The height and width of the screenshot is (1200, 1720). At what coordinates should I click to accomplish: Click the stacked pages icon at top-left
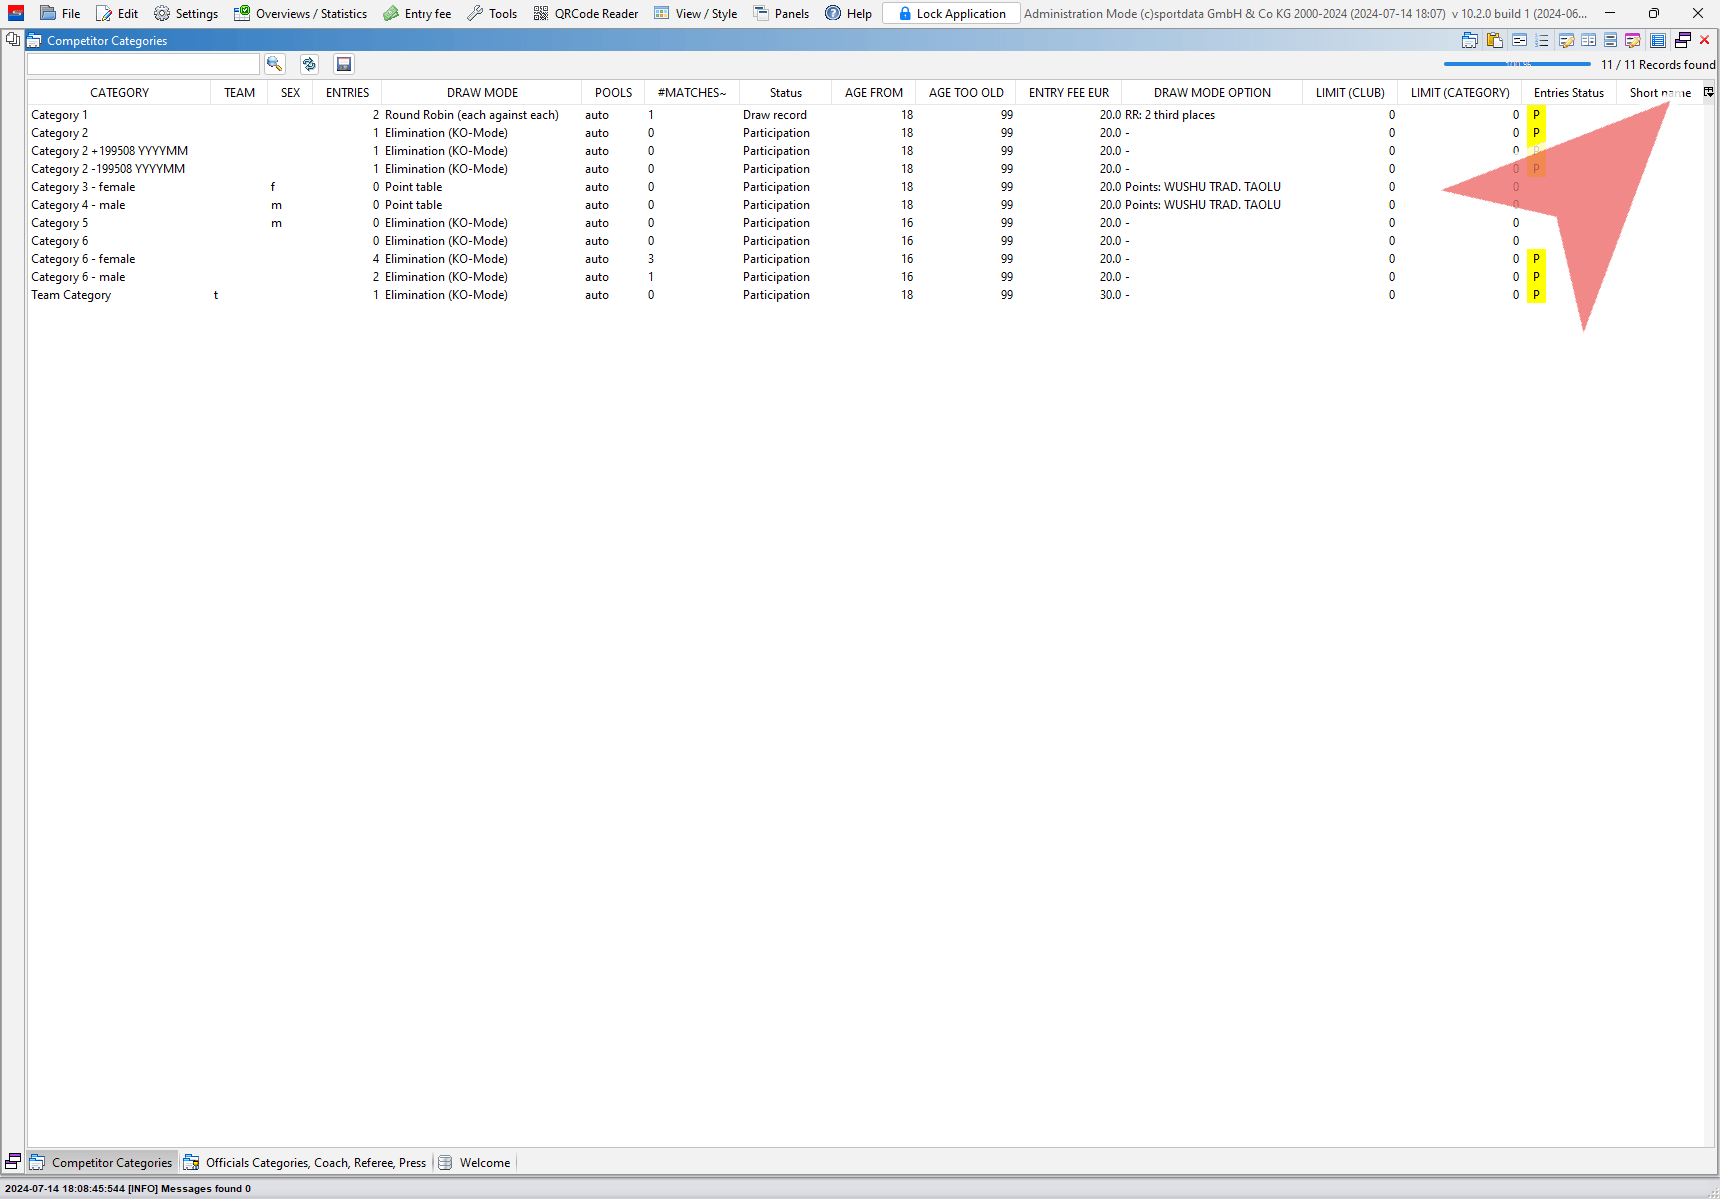[x=13, y=40]
